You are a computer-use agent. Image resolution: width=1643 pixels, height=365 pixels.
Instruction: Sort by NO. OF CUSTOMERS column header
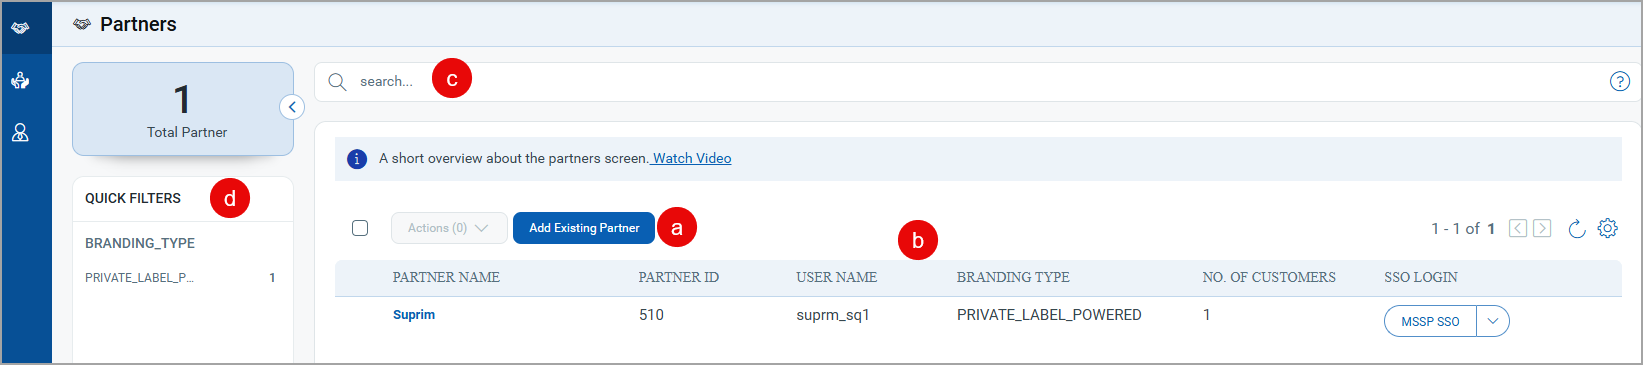click(1269, 277)
